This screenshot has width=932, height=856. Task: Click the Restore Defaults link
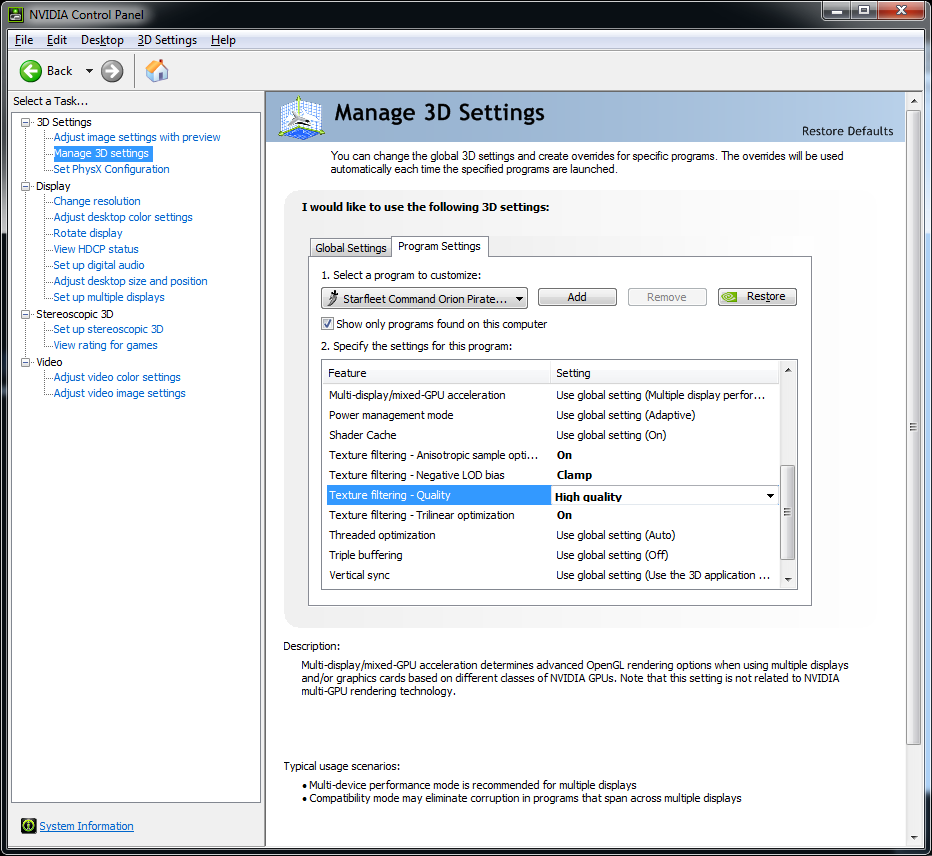(847, 131)
